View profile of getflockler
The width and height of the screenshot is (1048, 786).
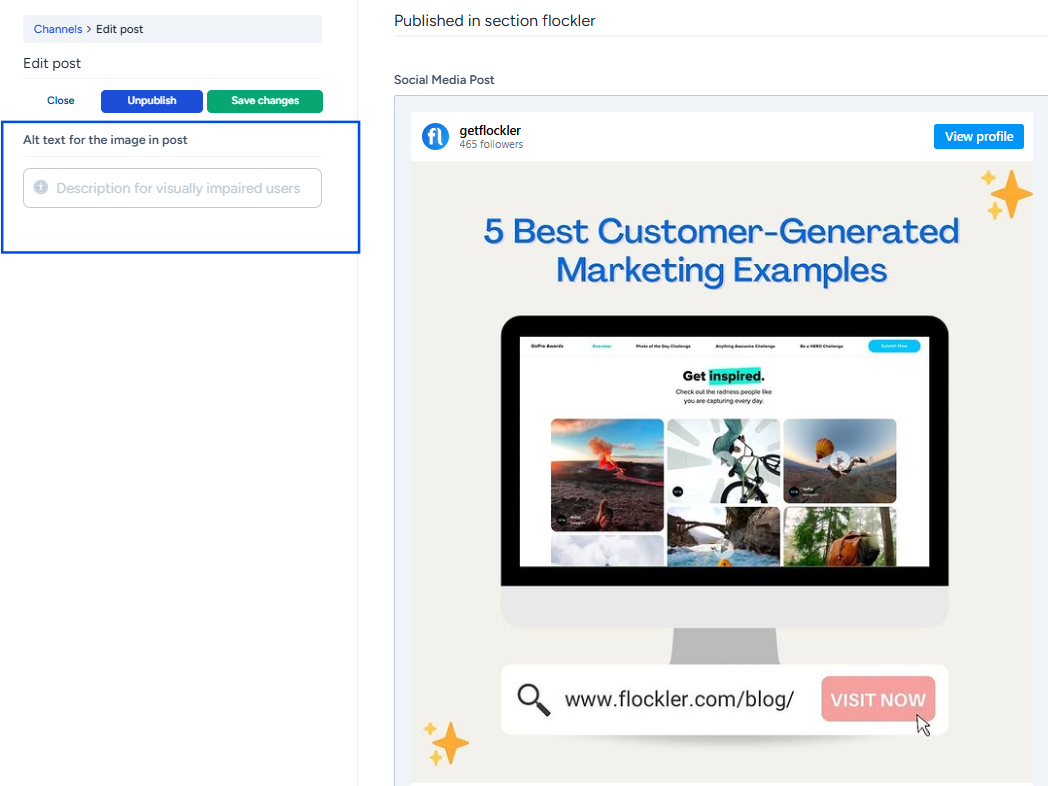click(978, 136)
